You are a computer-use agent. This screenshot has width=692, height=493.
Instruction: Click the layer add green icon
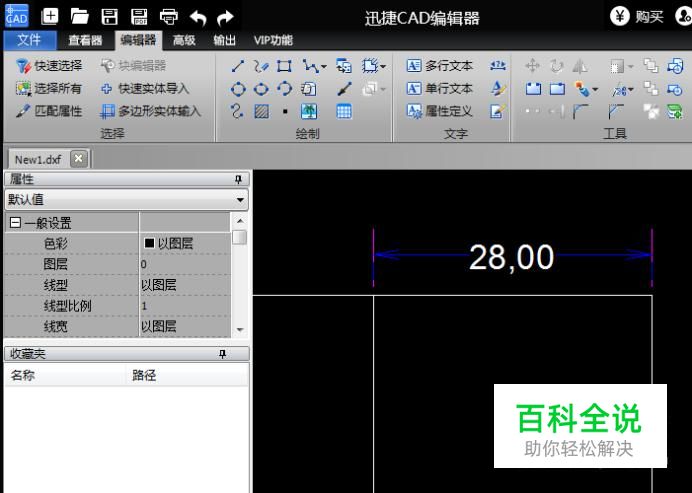point(675,111)
